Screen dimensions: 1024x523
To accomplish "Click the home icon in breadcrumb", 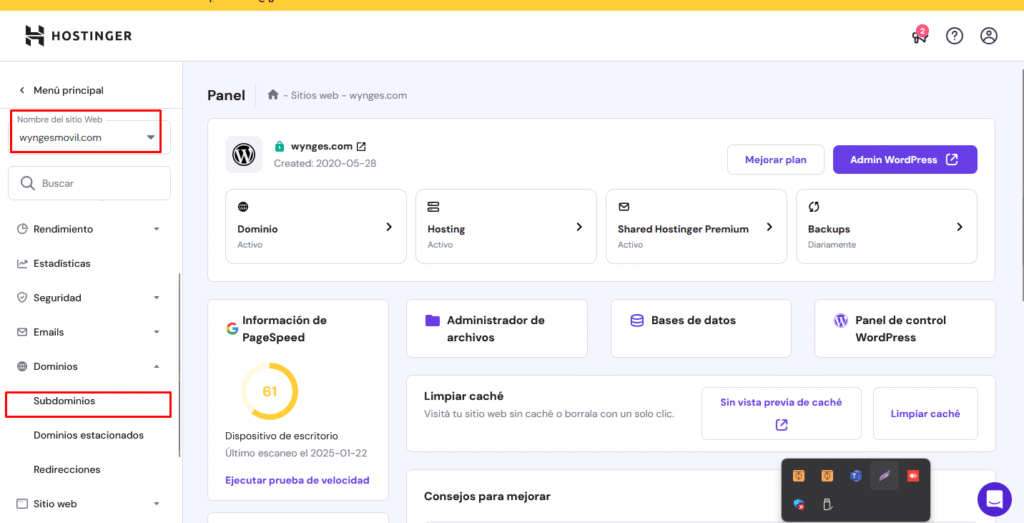I will point(273,95).
